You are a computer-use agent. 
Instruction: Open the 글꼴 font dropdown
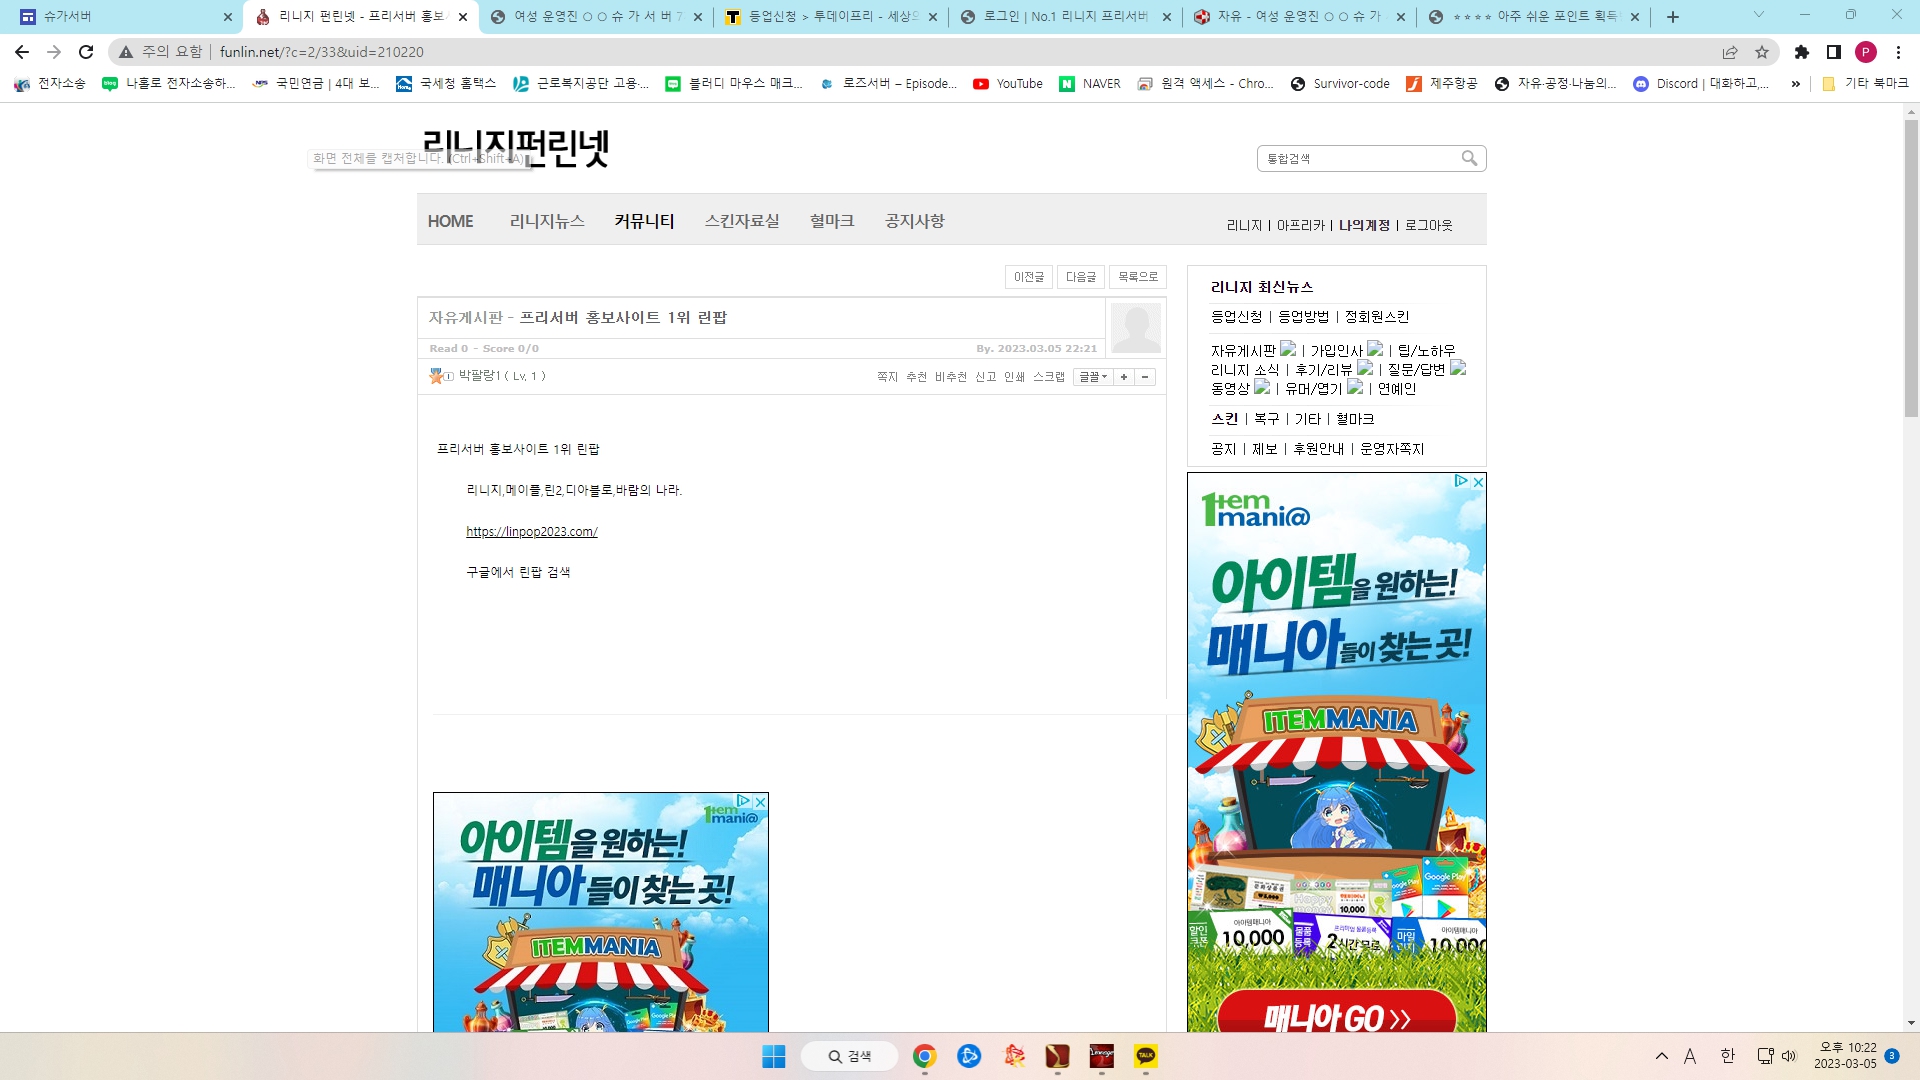coord(1093,377)
